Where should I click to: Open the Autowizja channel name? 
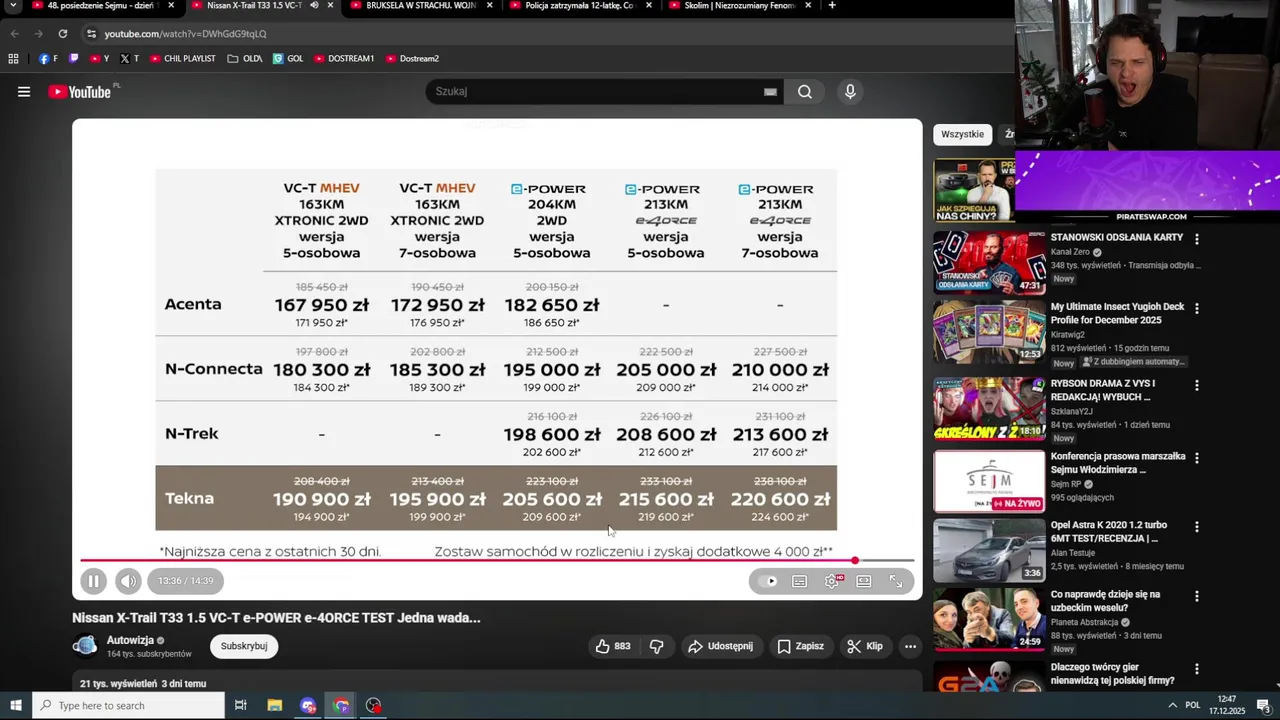[130, 640]
